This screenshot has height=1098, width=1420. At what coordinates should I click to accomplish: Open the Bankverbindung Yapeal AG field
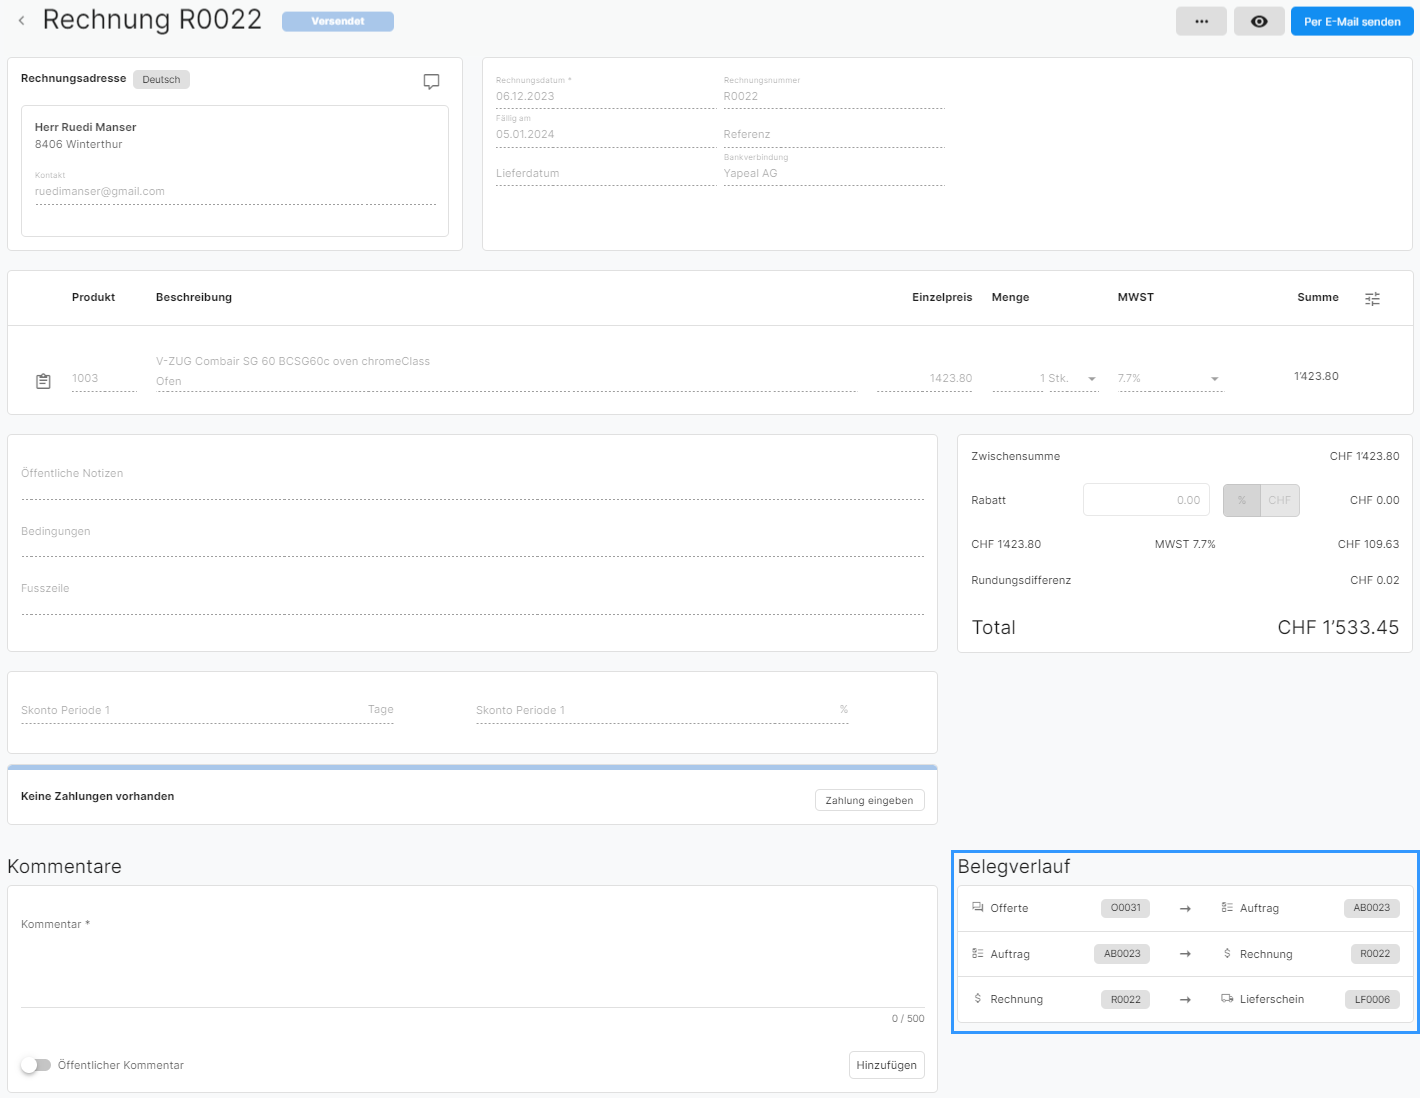pyautogui.click(x=832, y=174)
